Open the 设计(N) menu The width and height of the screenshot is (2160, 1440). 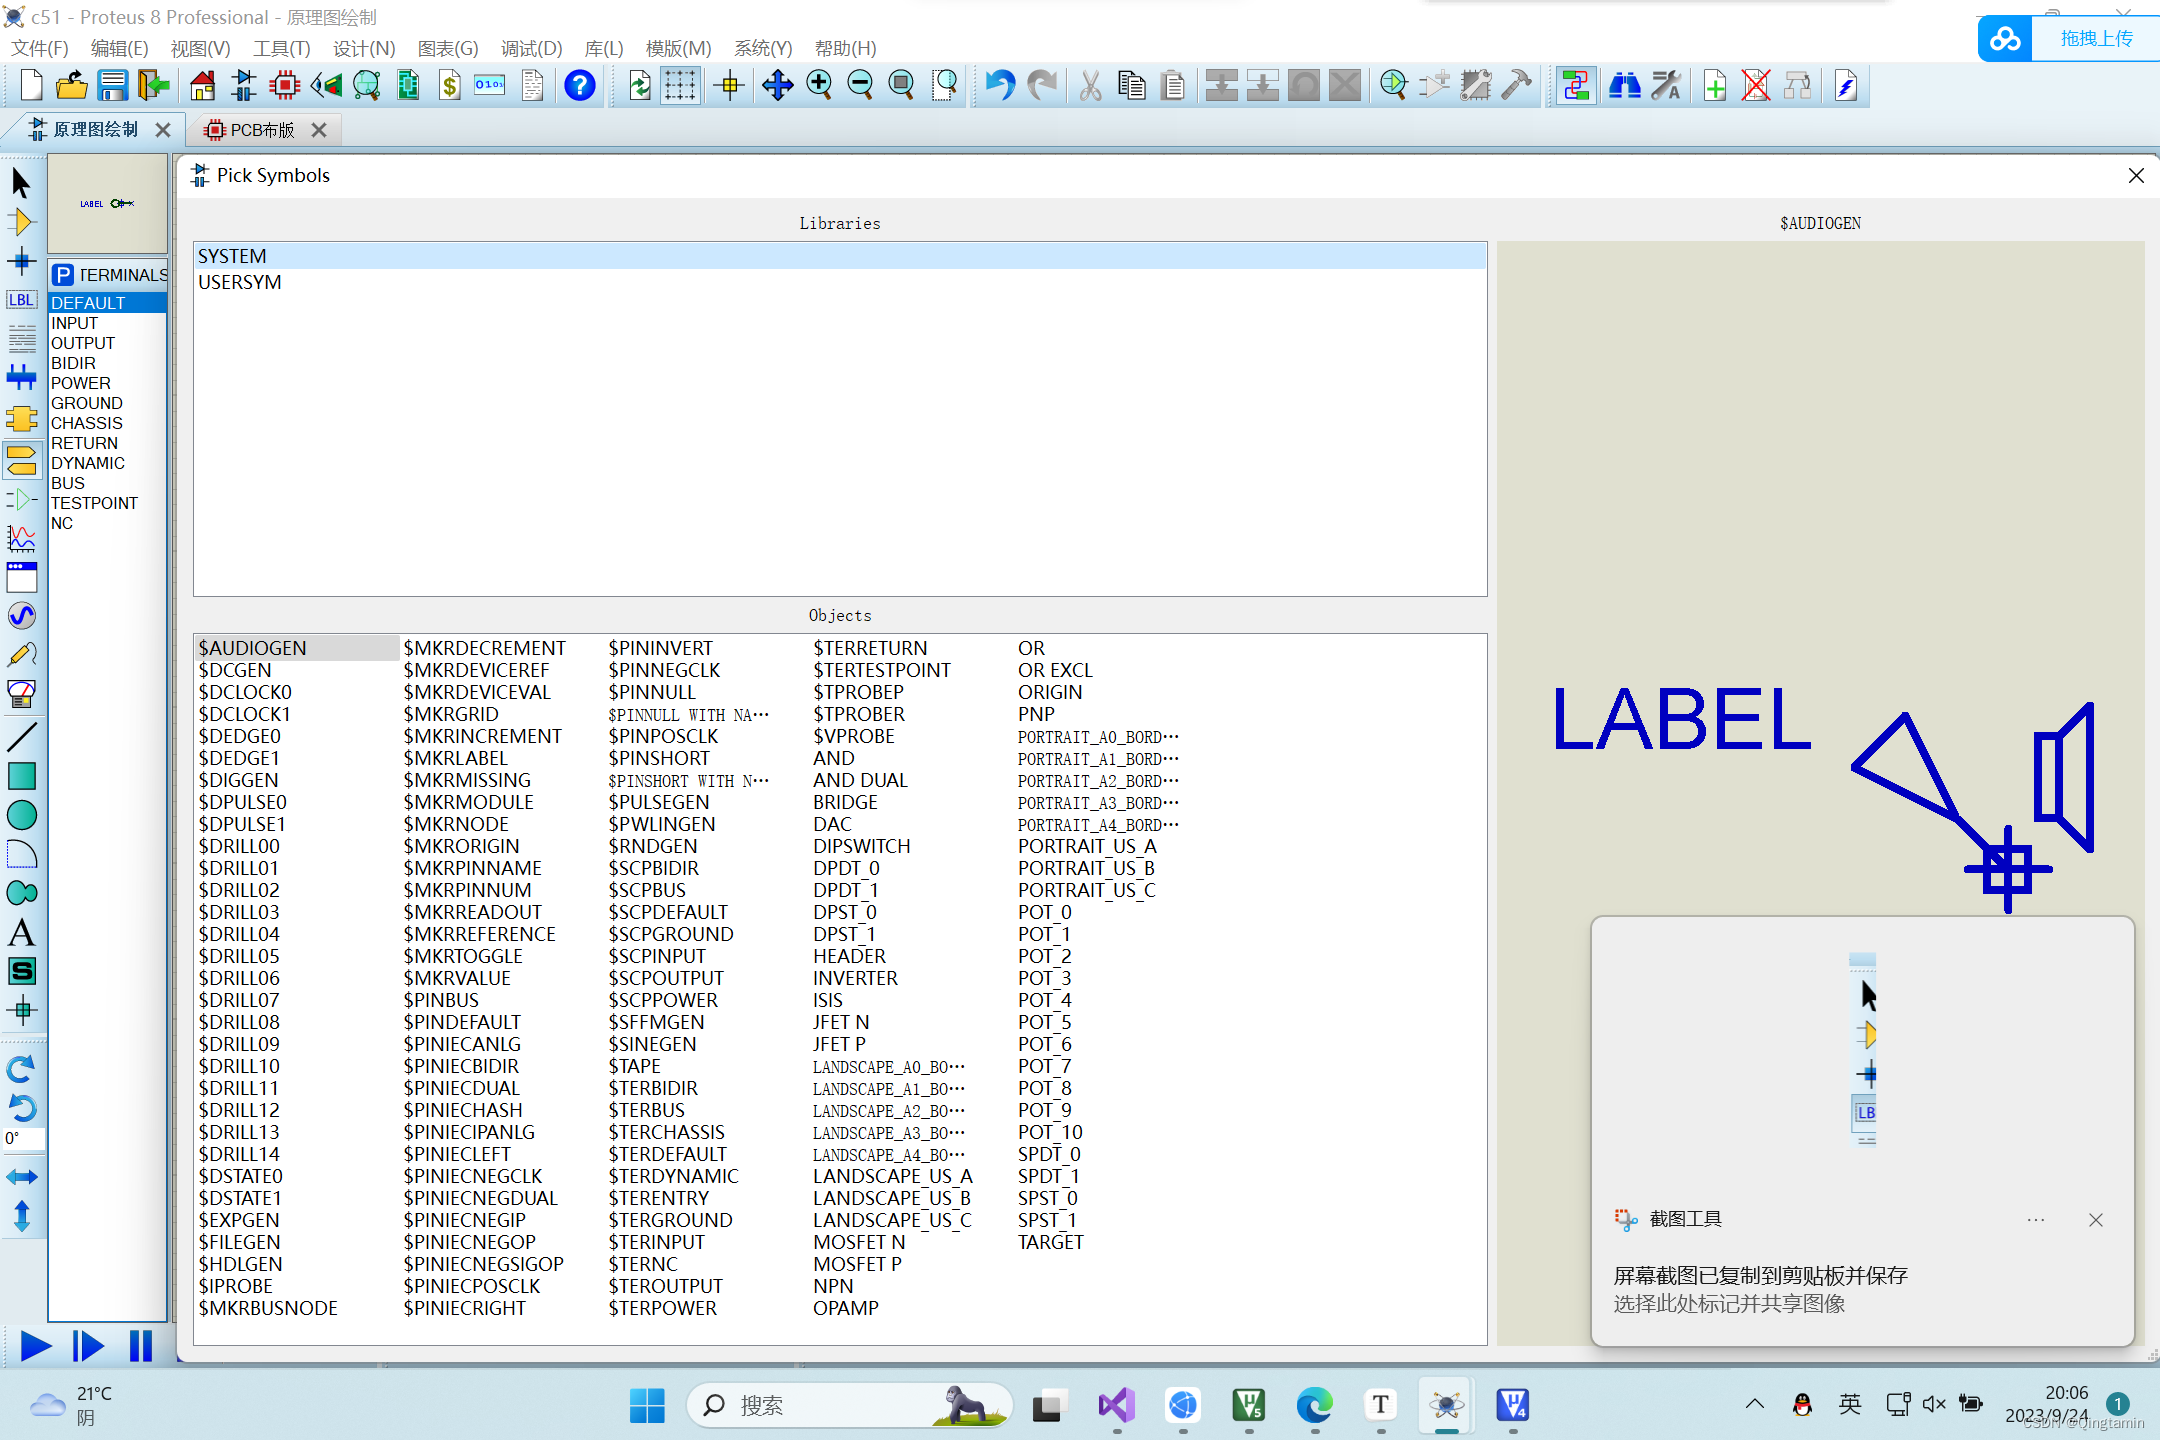[x=364, y=48]
